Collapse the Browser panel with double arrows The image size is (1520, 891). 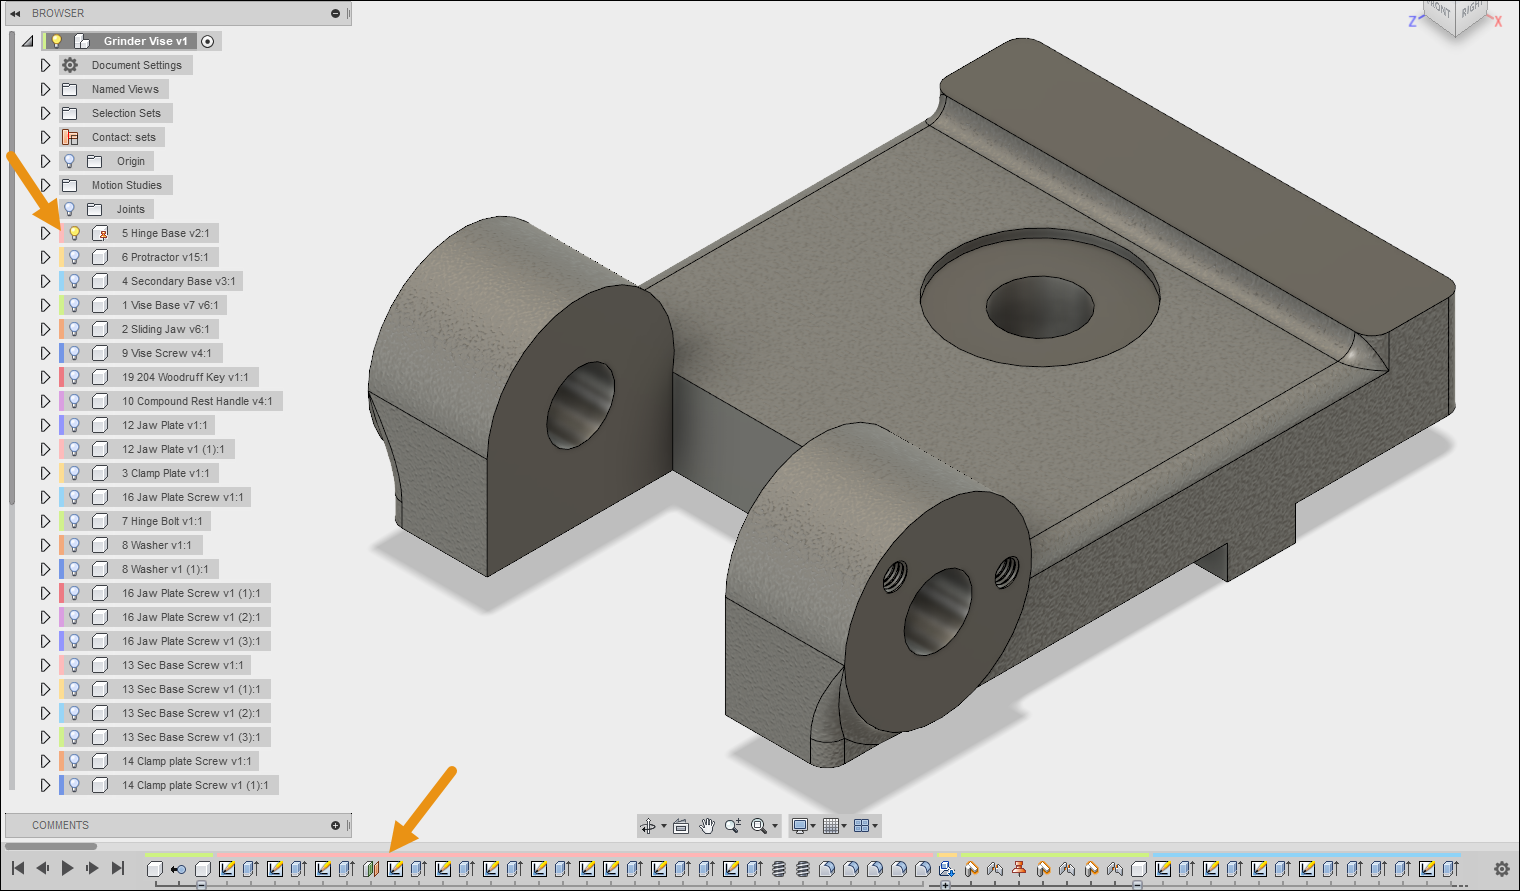click(15, 13)
